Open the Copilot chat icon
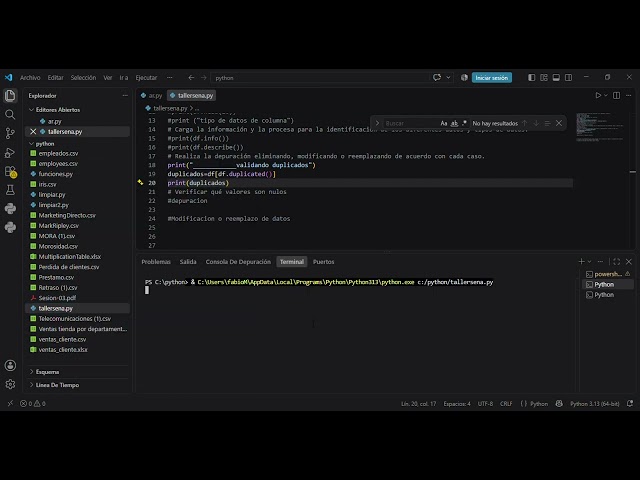Screen dimensions: 640x480 pyautogui.click(x=437, y=78)
